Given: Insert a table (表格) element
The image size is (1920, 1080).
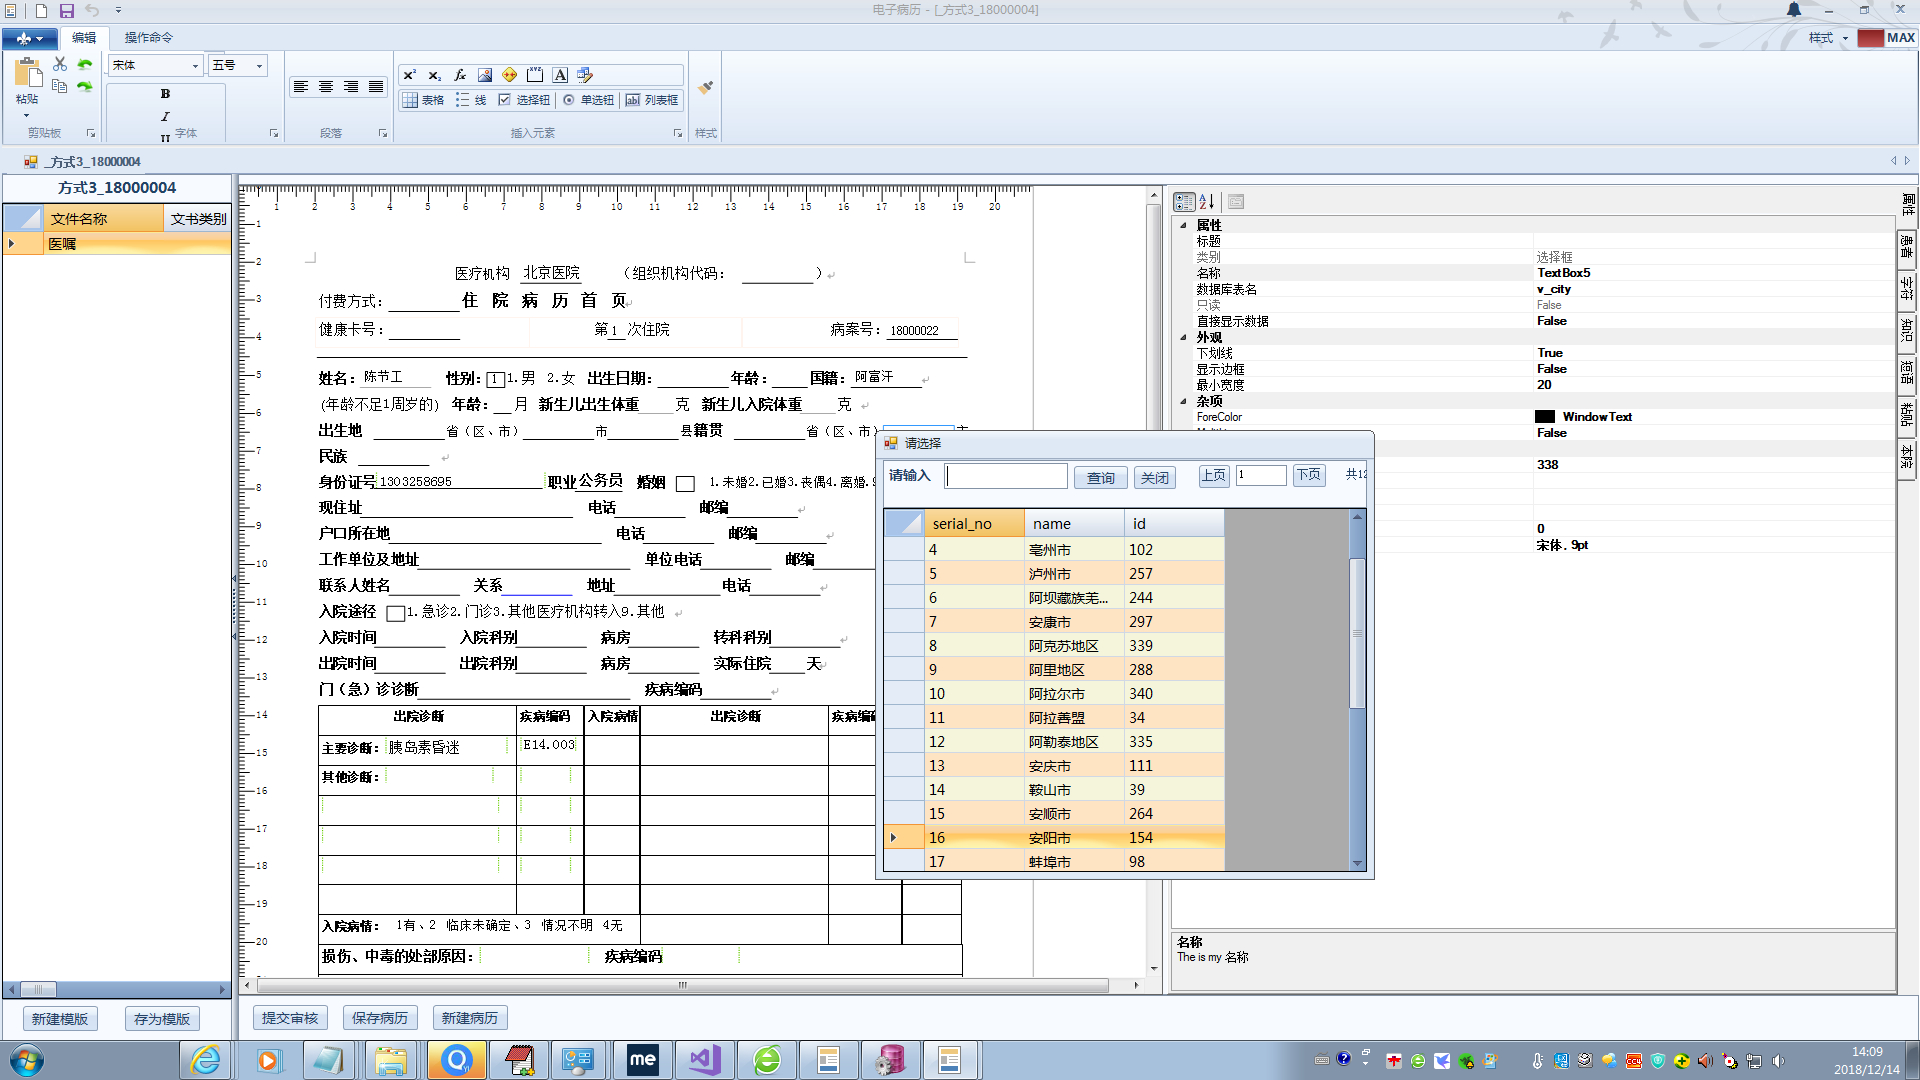Looking at the screenshot, I should (424, 100).
